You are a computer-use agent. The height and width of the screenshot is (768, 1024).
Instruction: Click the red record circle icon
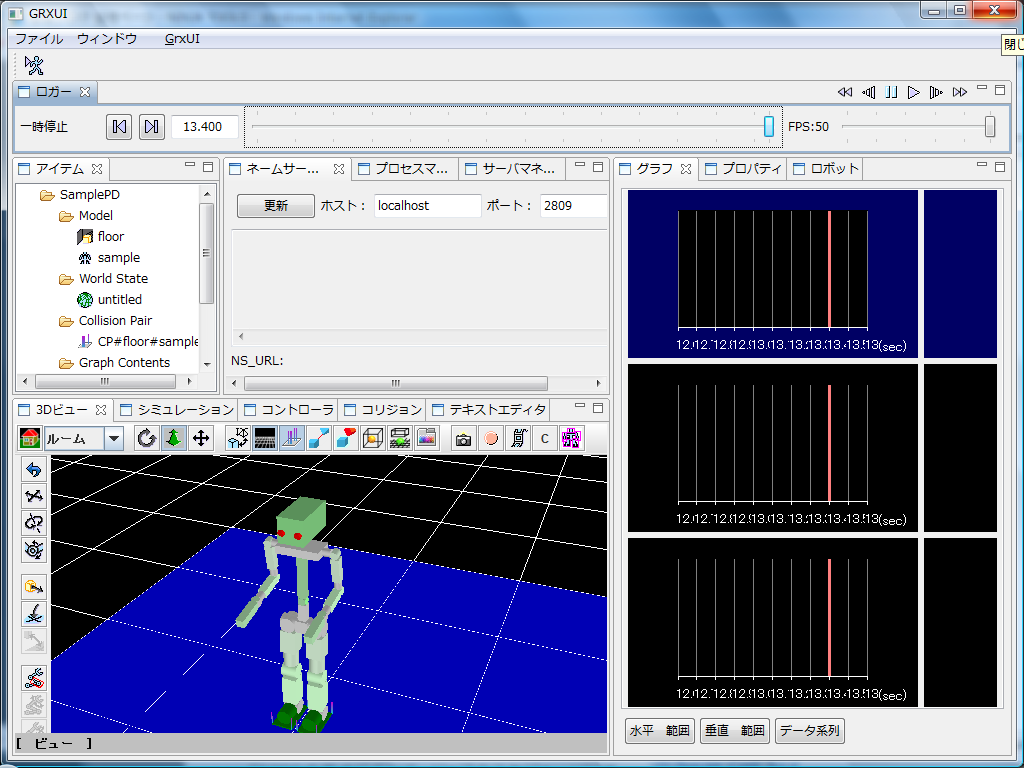[x=490, y=438]
